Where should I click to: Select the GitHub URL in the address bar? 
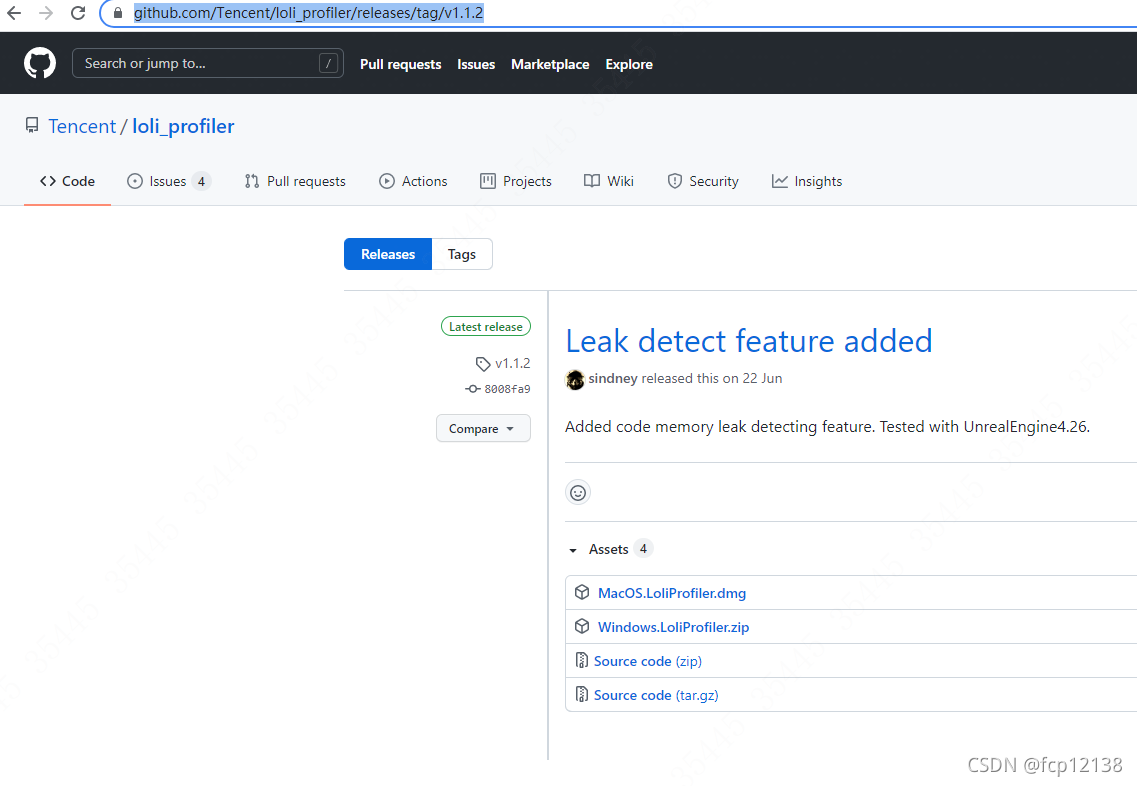(x=308, y=13)
